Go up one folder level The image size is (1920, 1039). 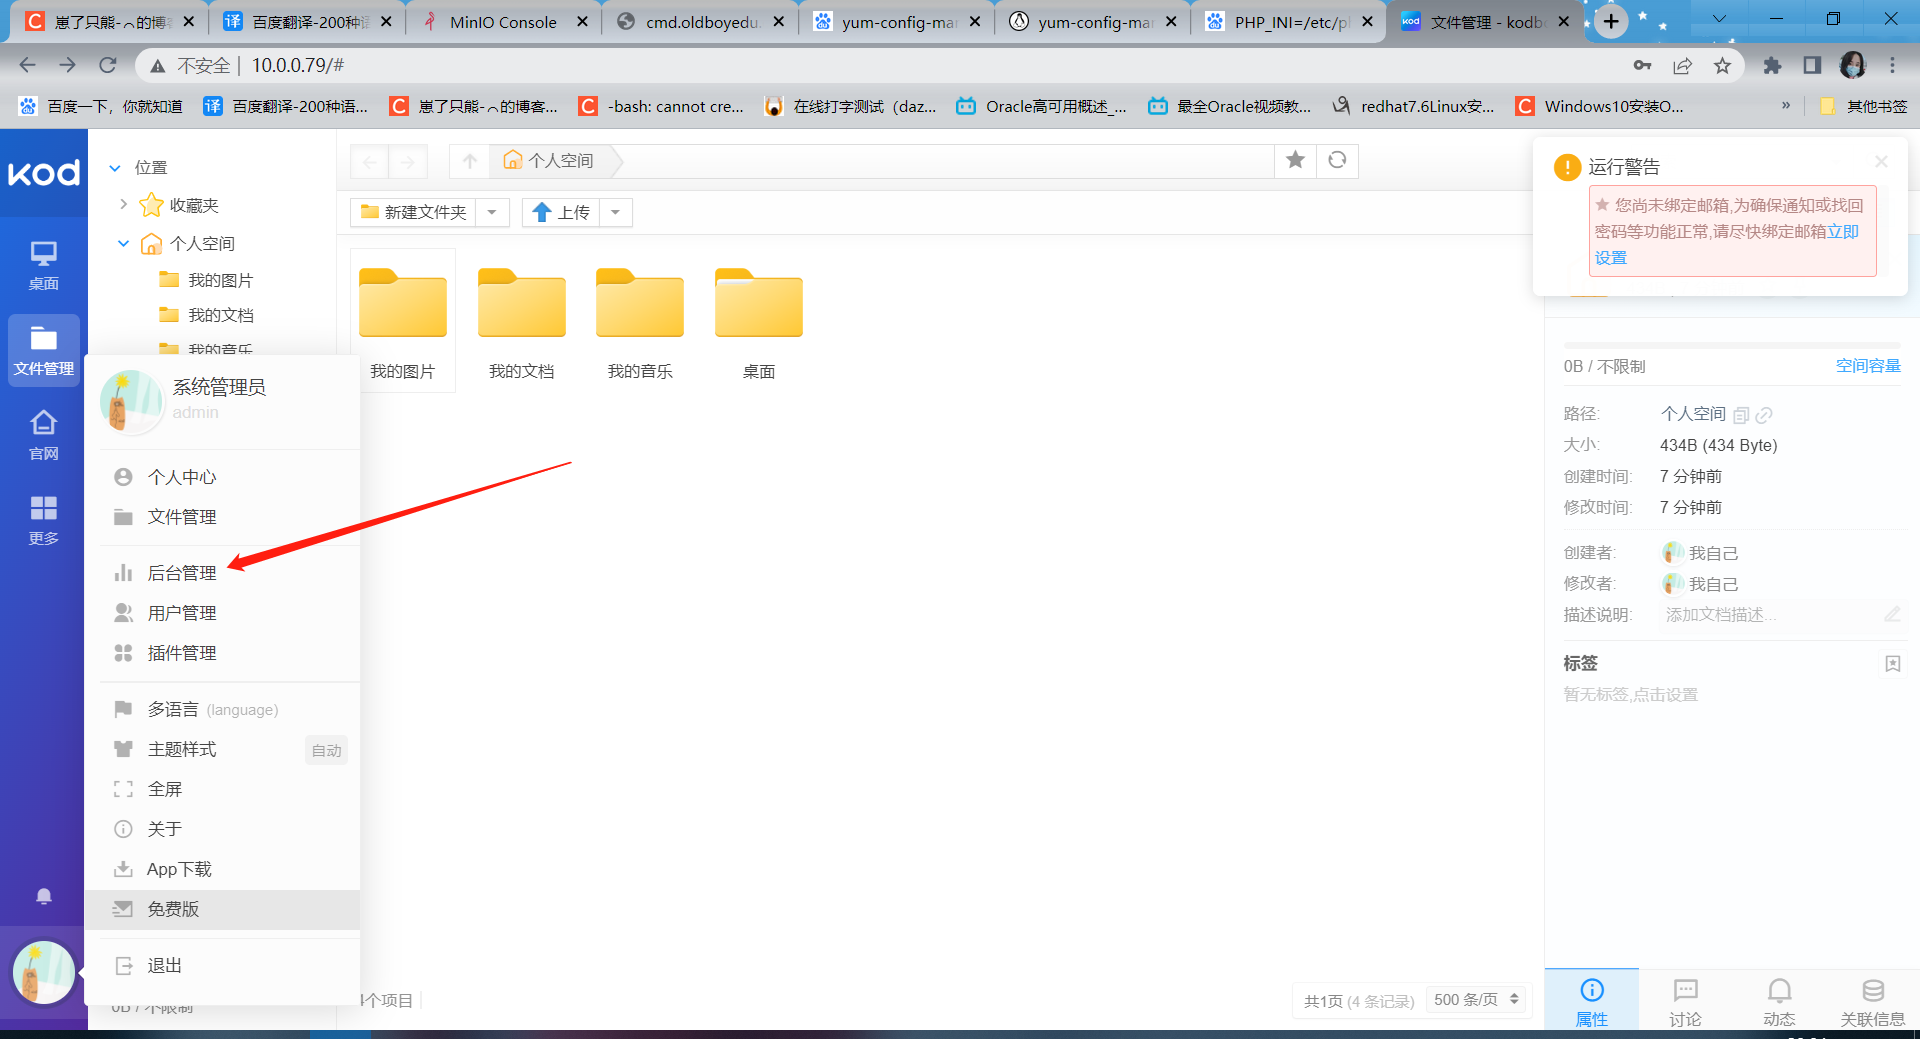coord(470,161)
